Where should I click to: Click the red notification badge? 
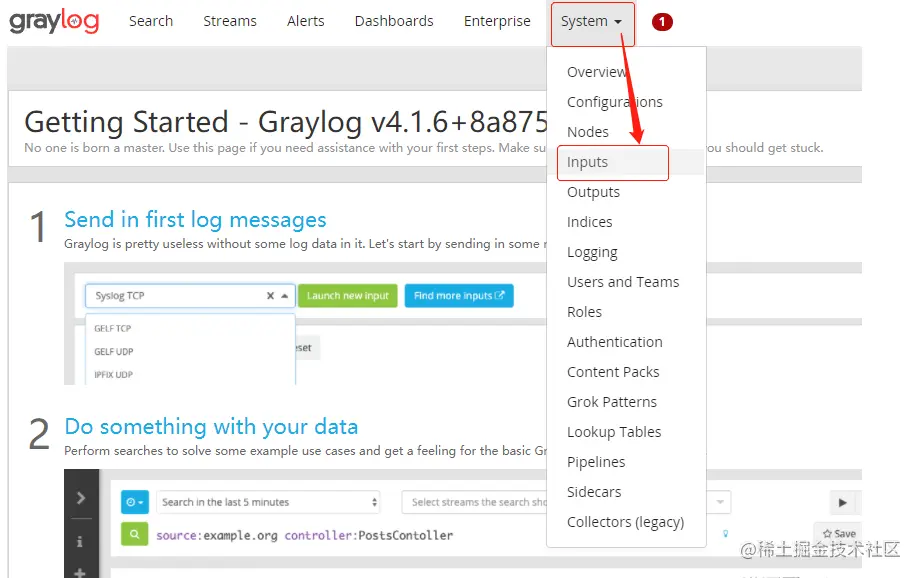pyautogui.click(x=662, y=22)
